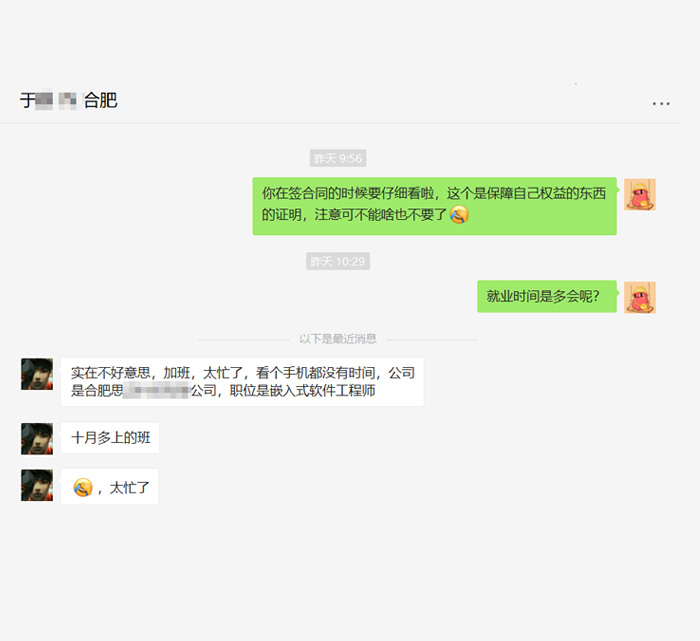Image resolution: width=700 pixels, height=641 pixels.
Task: Select the green bubble 就业时间是多会呢?
Action: point(547,296)
